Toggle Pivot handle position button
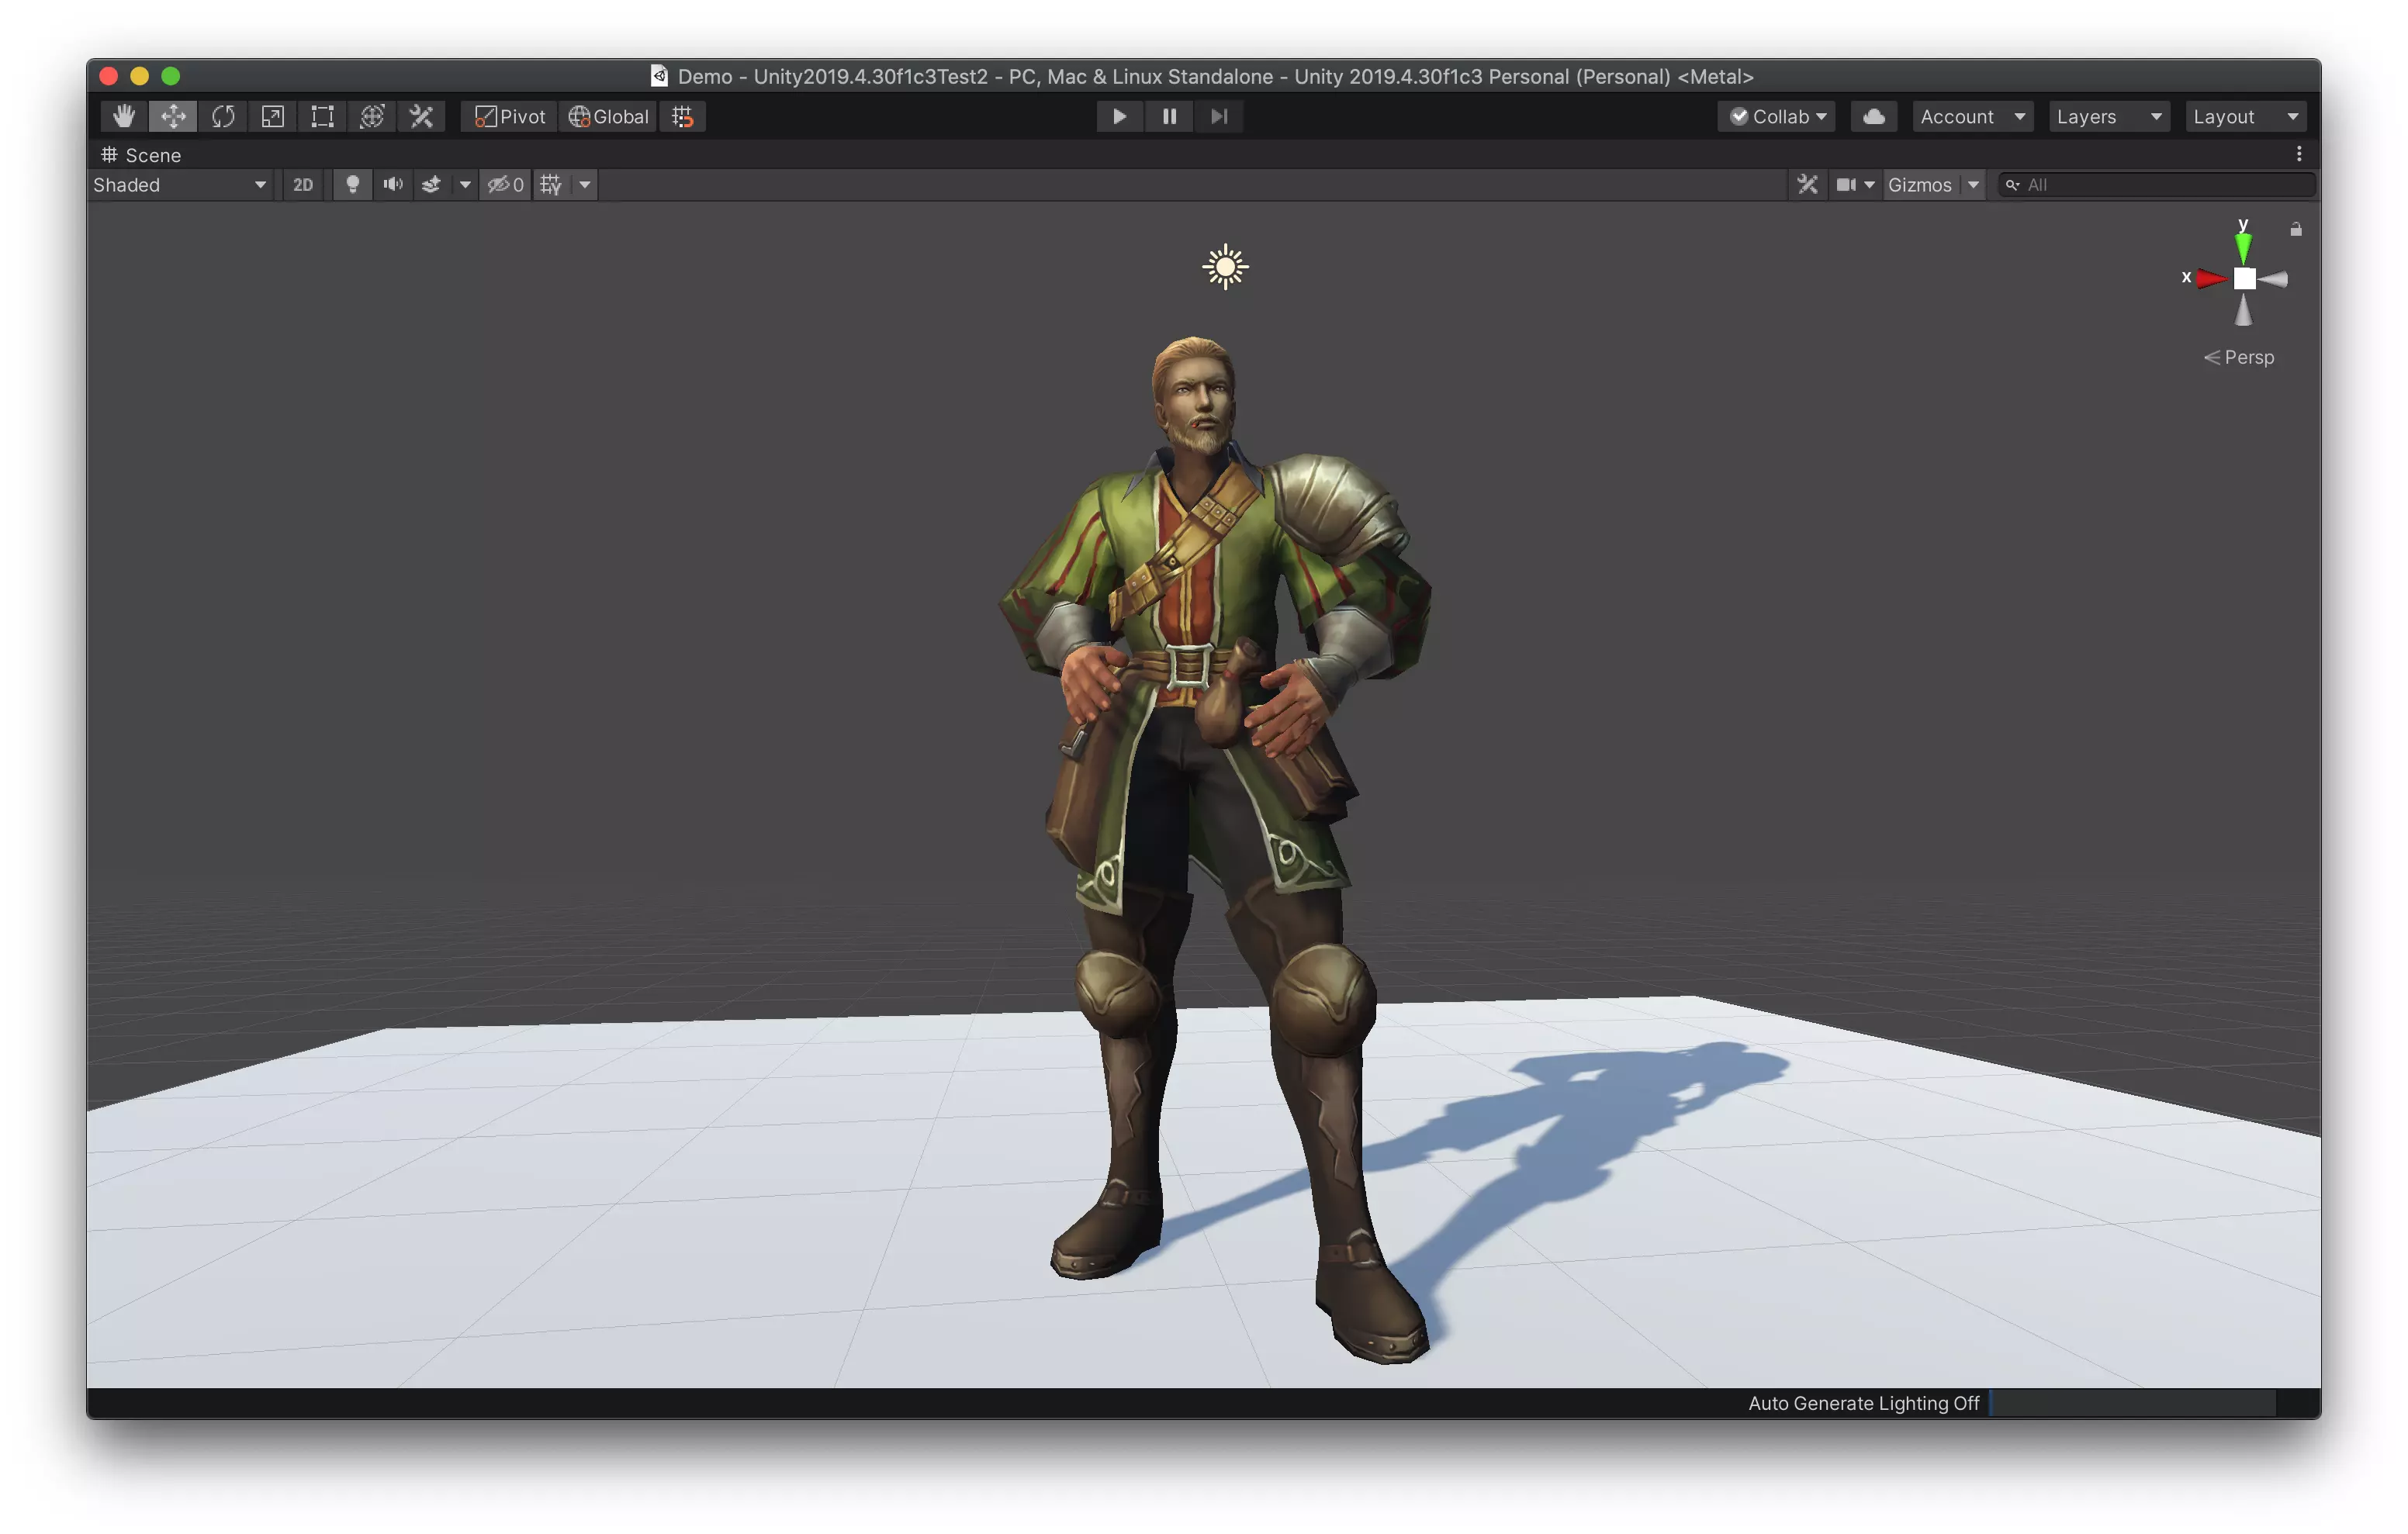The width and height of the screenshot is (2408, 1534). pyautogui.click(x=510, y=116)
